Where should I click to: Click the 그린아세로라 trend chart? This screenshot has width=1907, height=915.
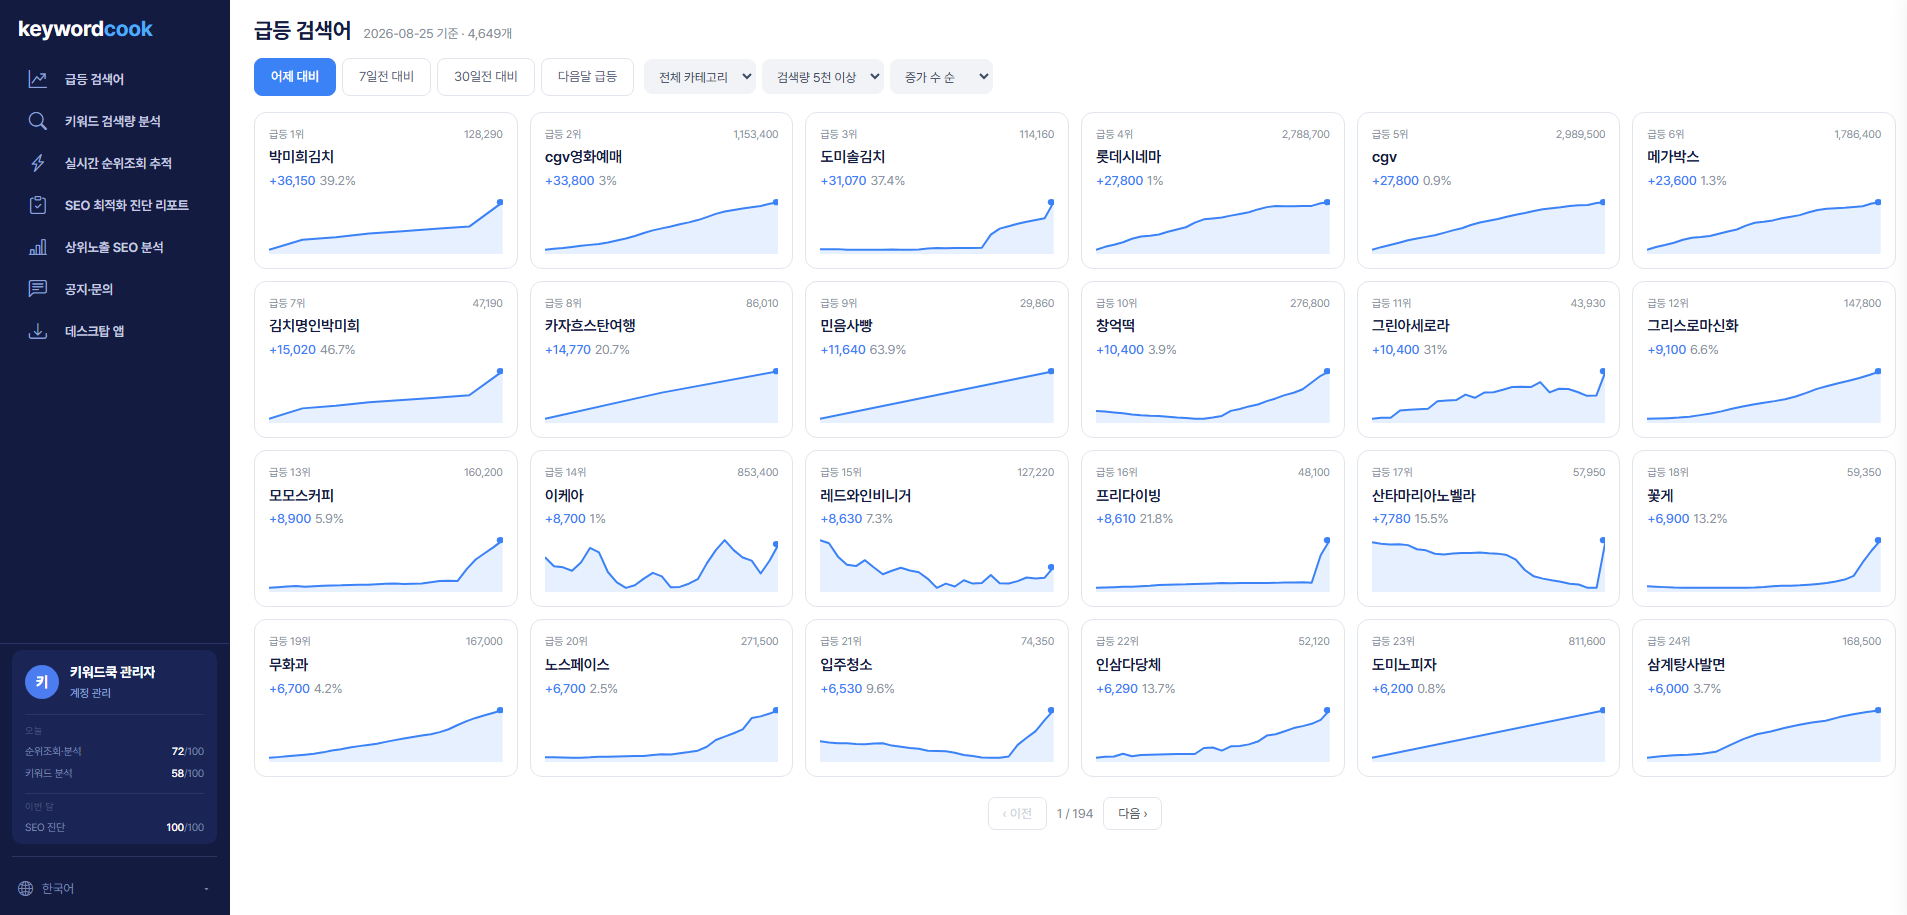click(1488, 395)
